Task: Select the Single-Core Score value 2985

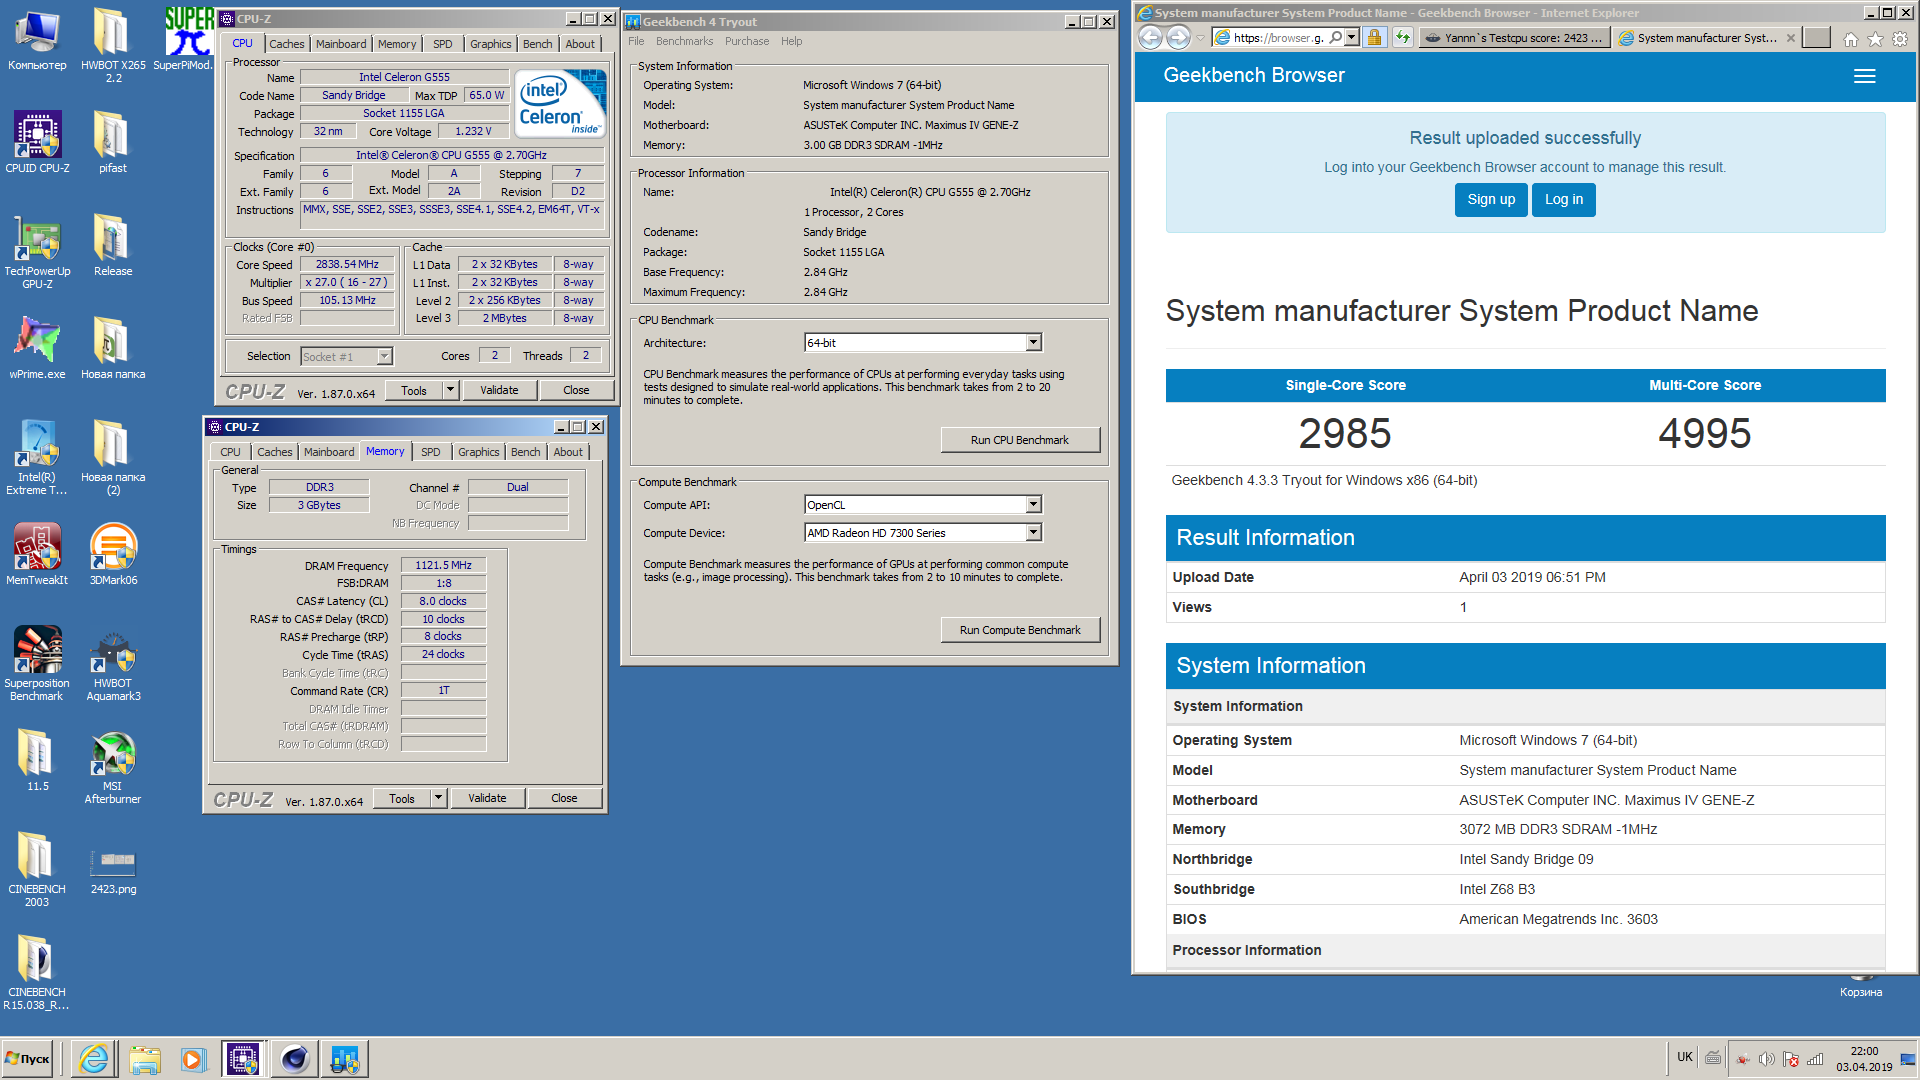Action: (1345, 433)
